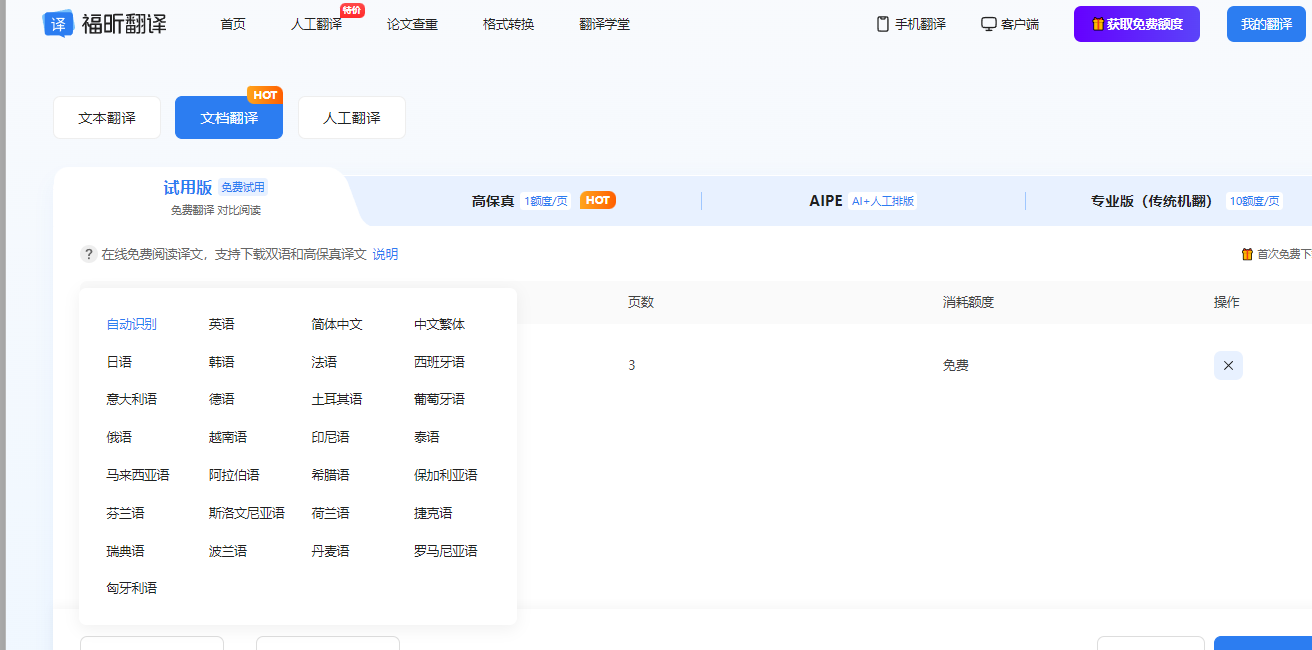This screenshot has width=1312, height=650.
Task: Switch to the AIPE translation mode
Action: coord(826,201)
